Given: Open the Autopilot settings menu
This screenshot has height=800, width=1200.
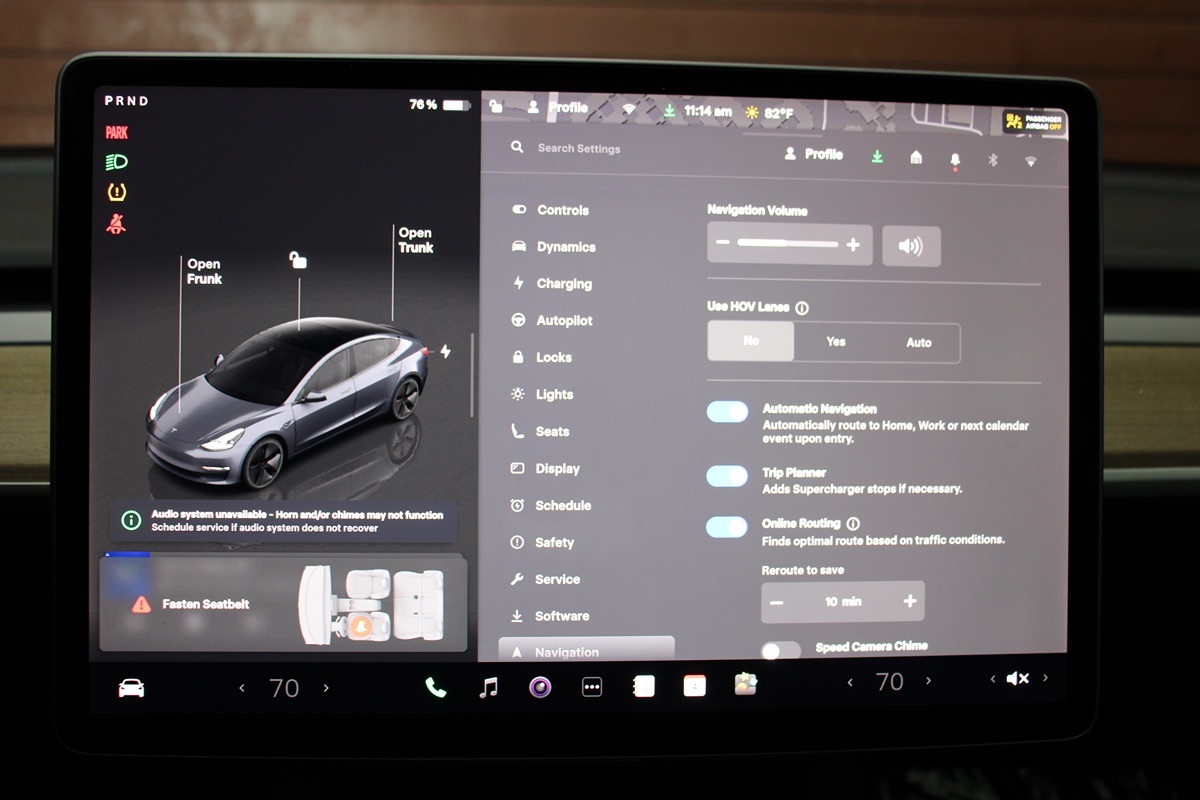Looking at the screenshot, I should 564,321.
